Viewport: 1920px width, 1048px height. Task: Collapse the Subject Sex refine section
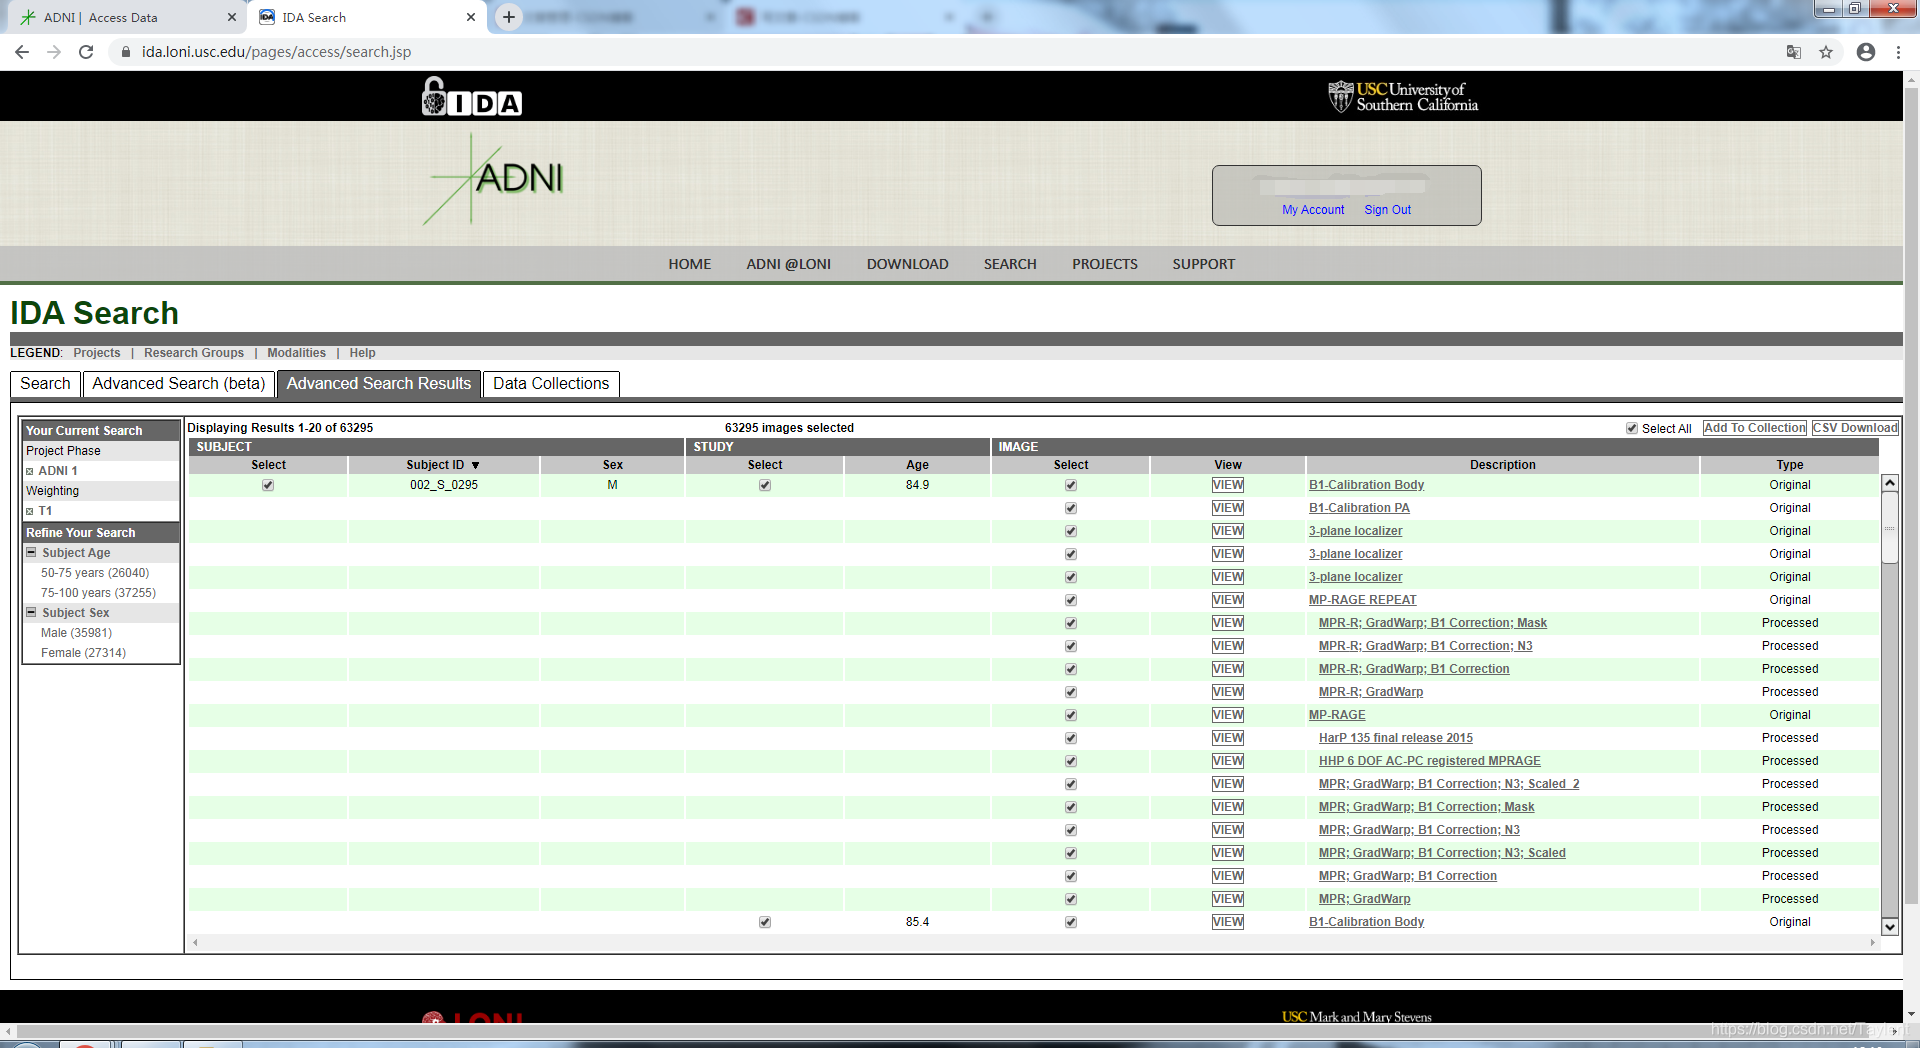pos(32,613)
